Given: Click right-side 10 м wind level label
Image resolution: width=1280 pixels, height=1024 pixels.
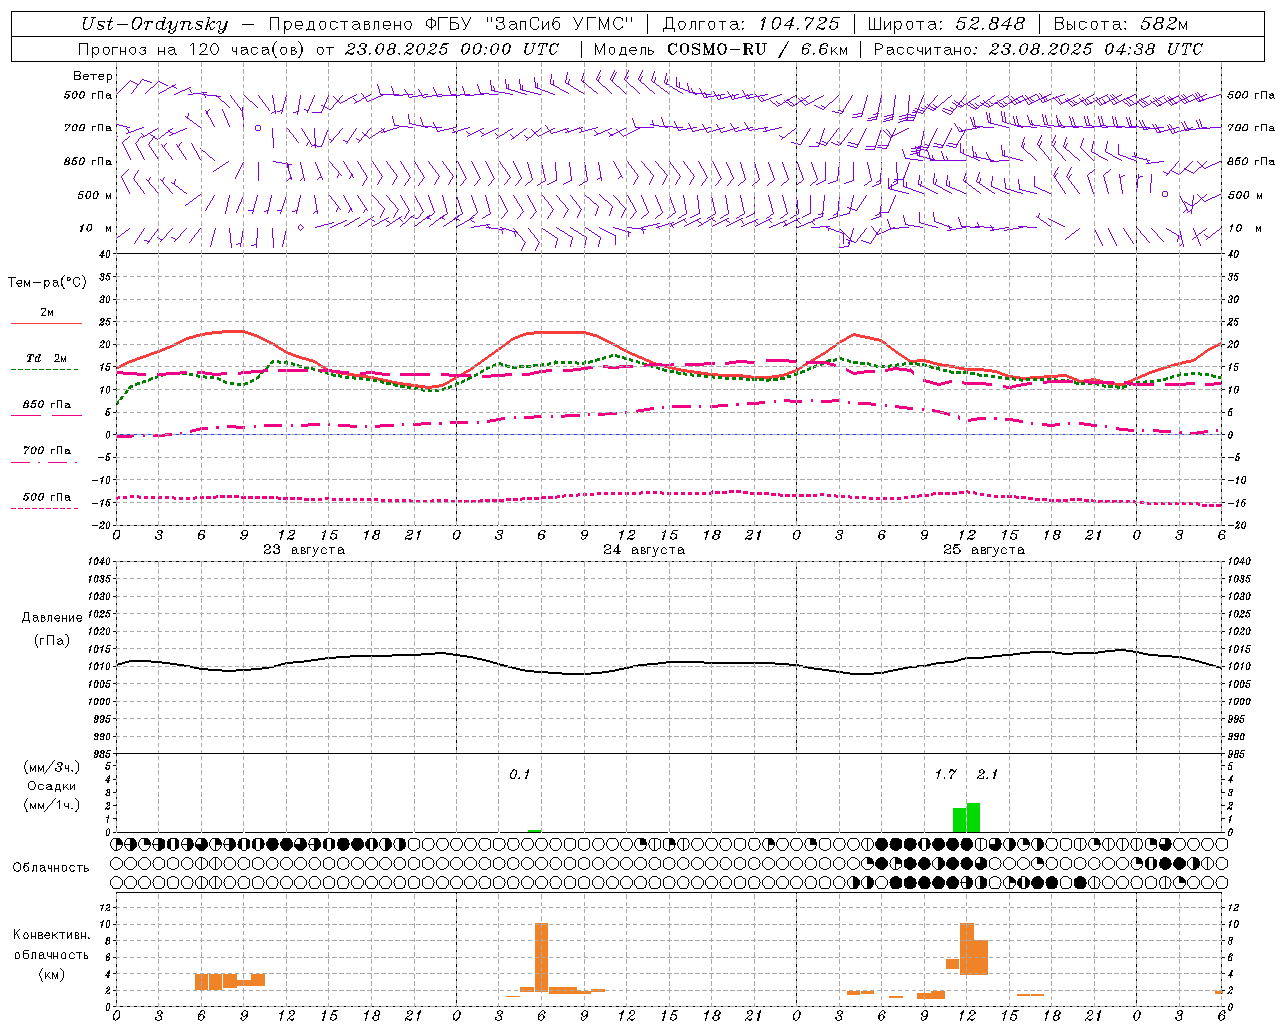Looking at the screenshot, I should (1244, 228).
